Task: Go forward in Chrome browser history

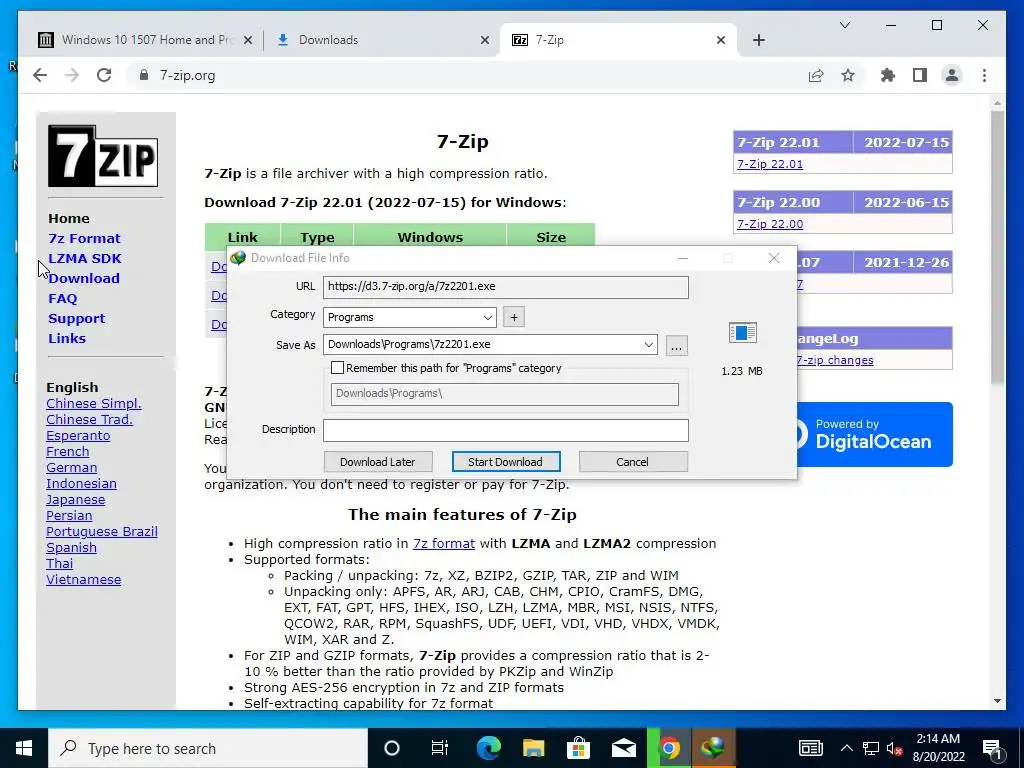Action: coord(72,75)
